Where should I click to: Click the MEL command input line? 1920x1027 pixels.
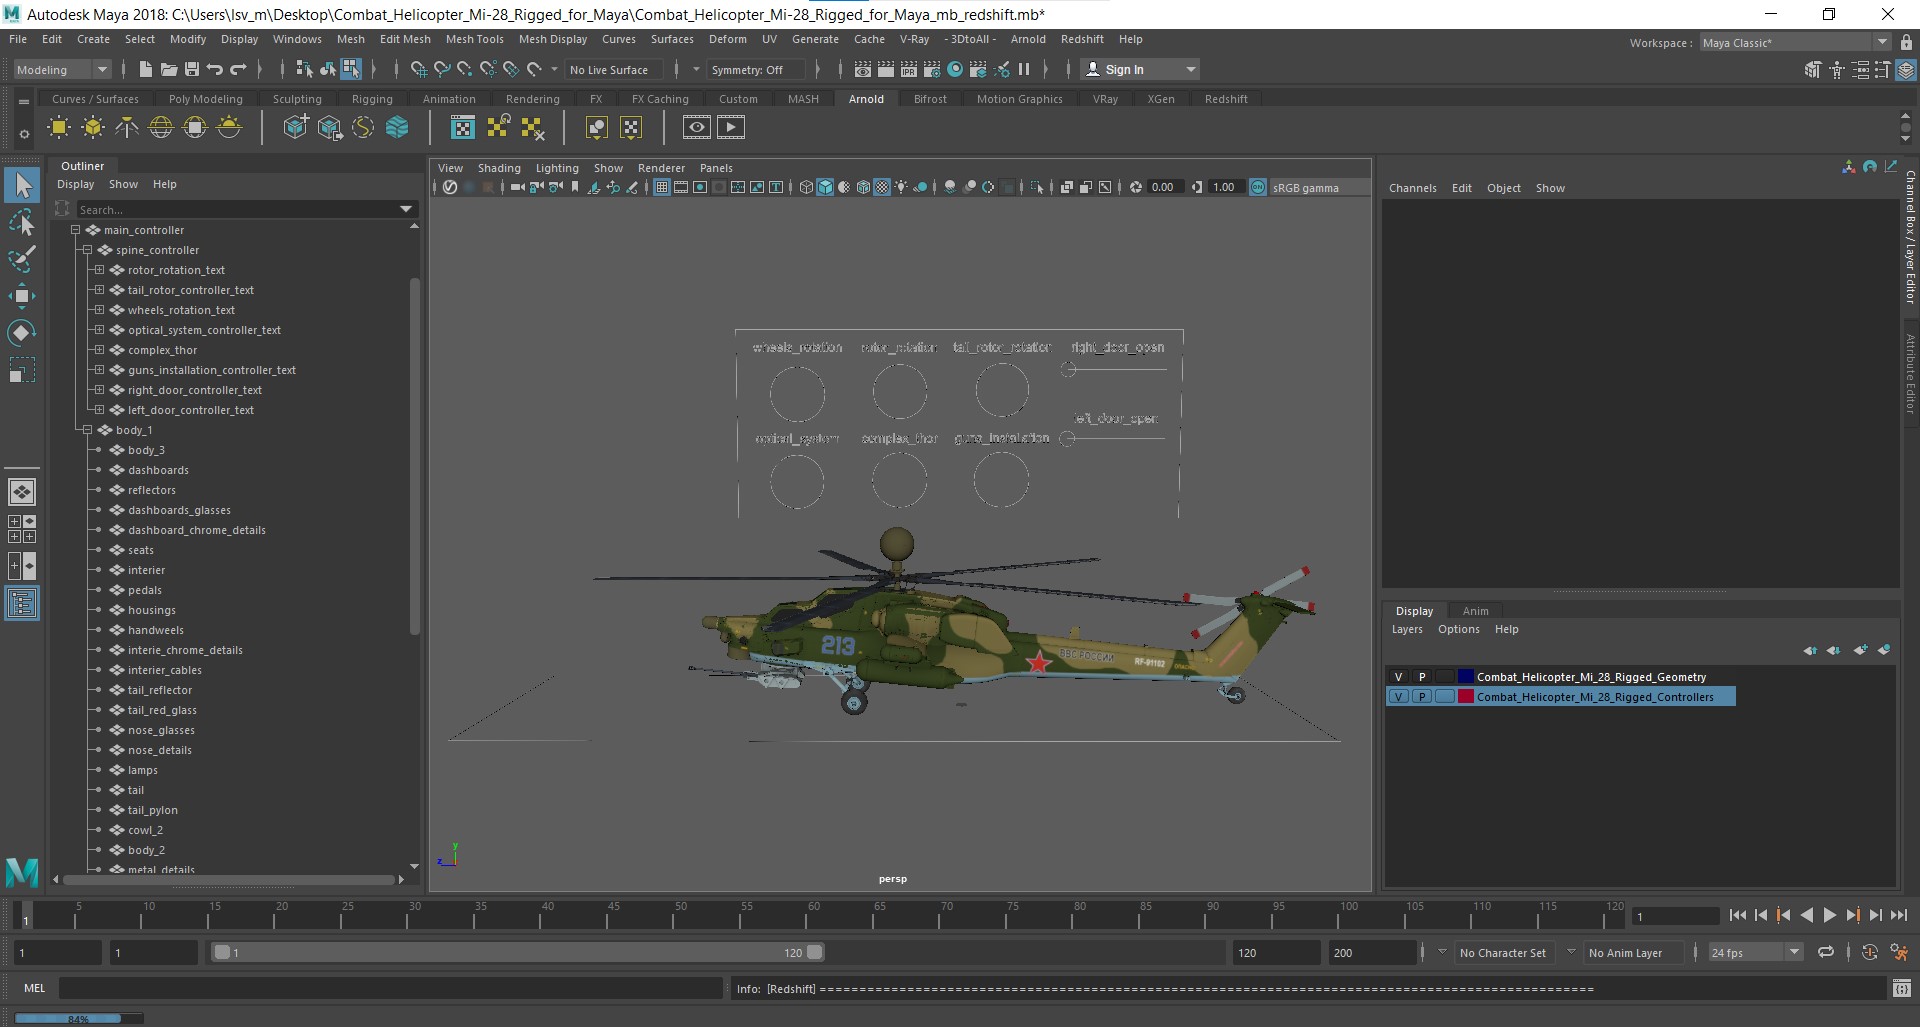click(390, 988)
